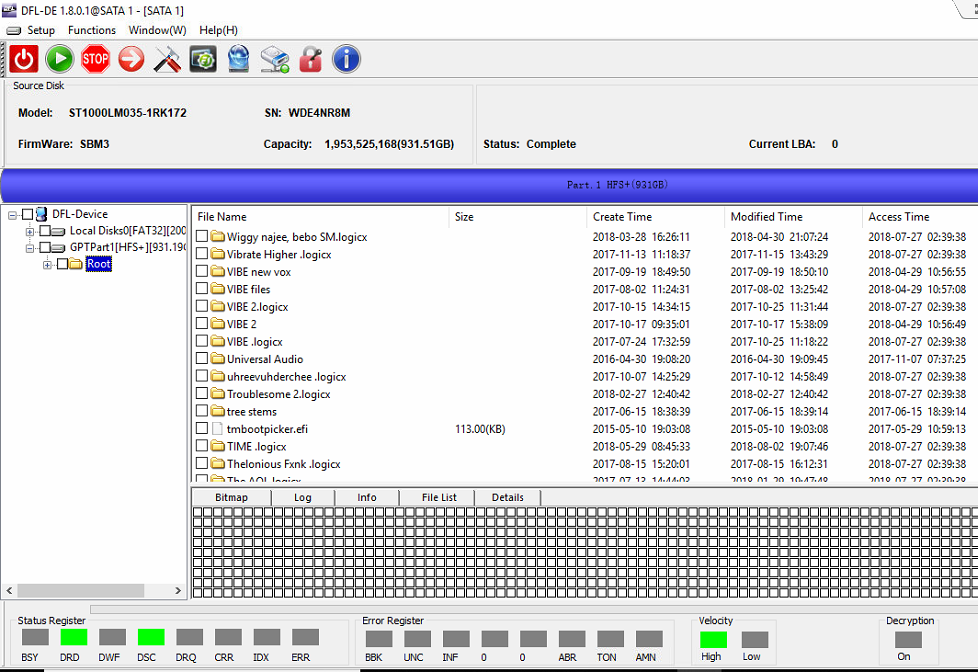Click folder icon of Universal Audio
The image size is (978, 672).
(218, 359)
